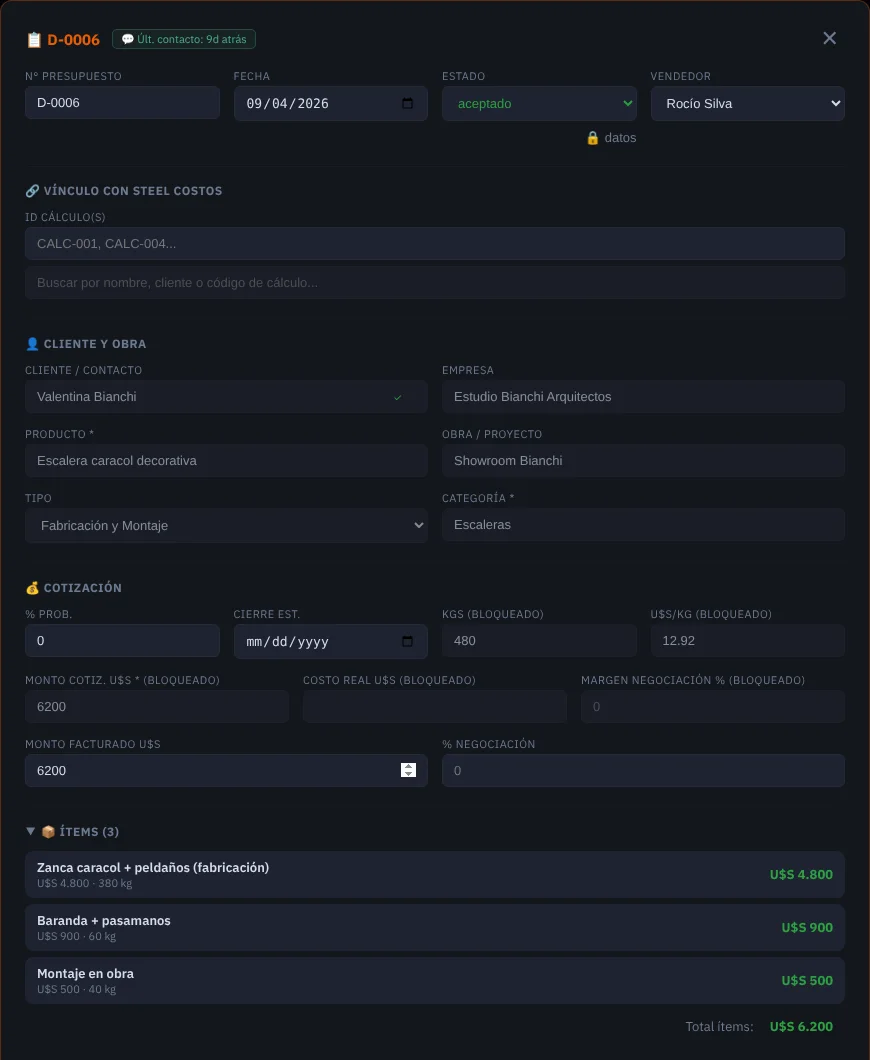Screen dimensions: 870x1060
Task: Click the Nº Presupuesto input field
Action: pos(122,103)
